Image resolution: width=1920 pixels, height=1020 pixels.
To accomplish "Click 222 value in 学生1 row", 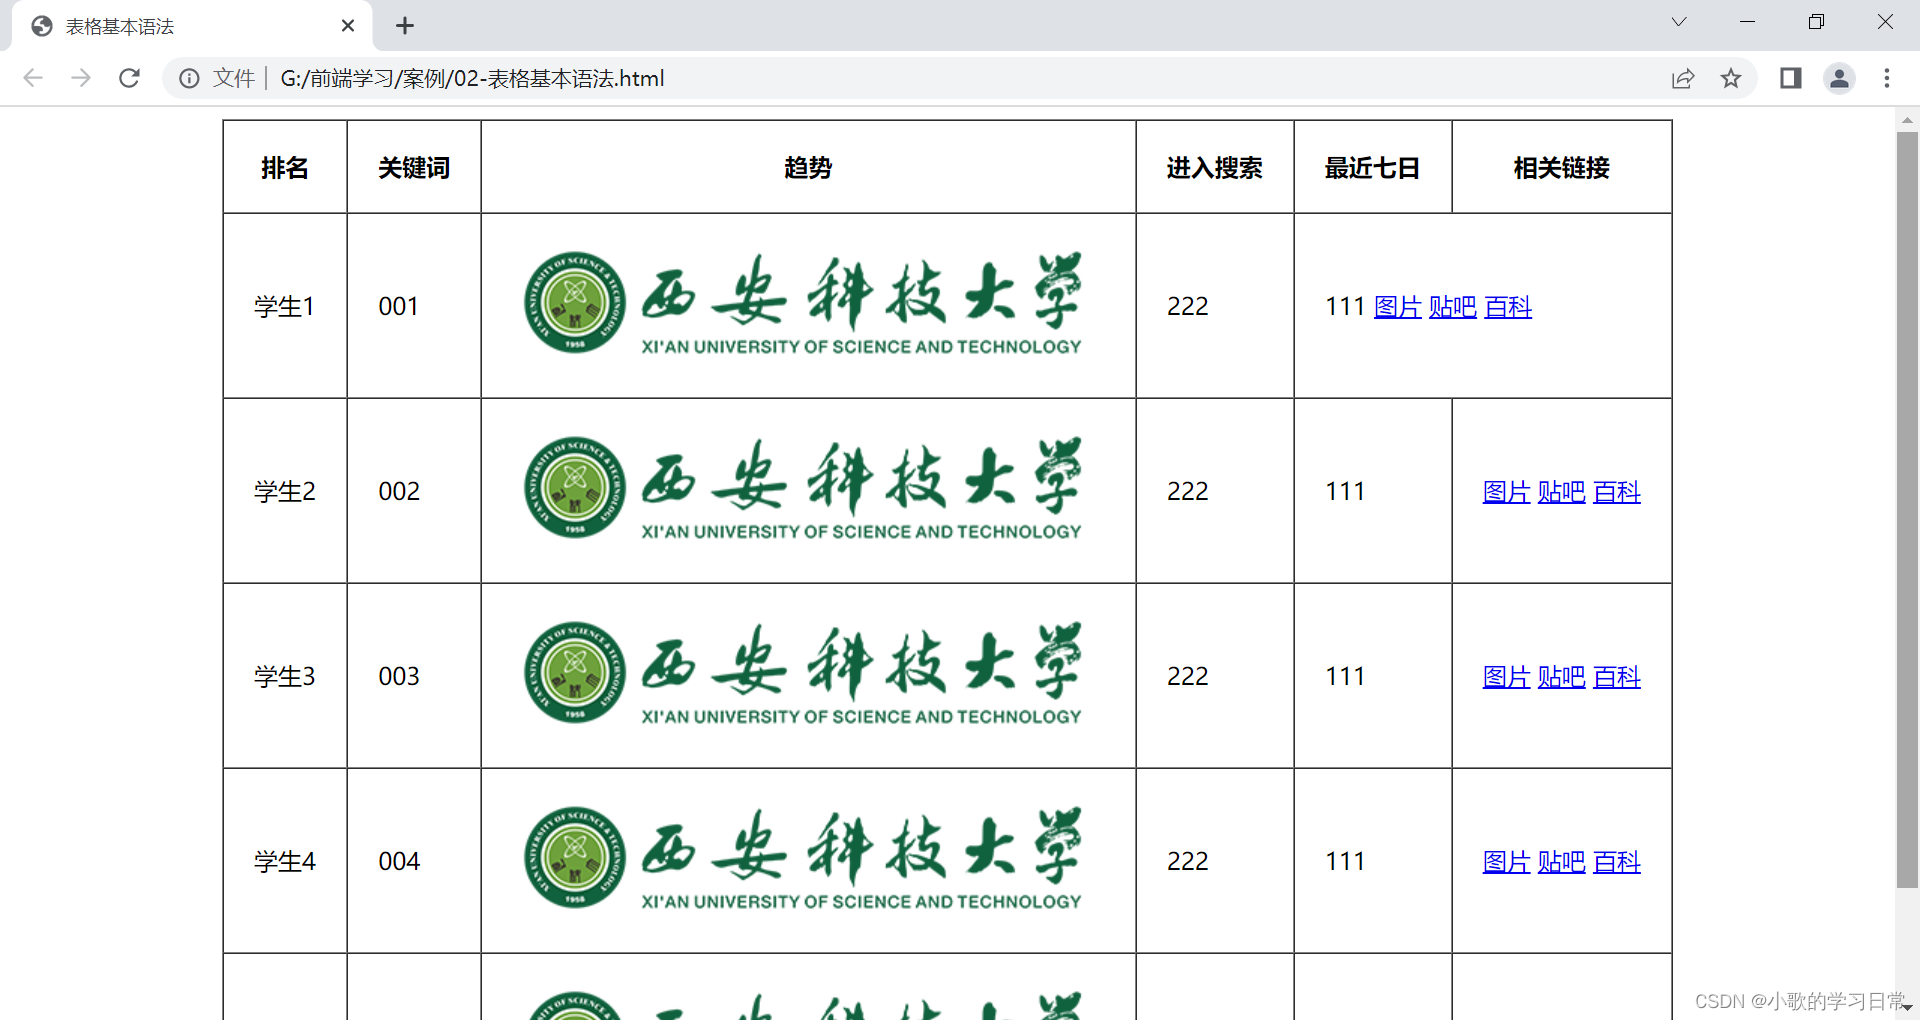I will pyautogui.click(x=1188, y=306).
